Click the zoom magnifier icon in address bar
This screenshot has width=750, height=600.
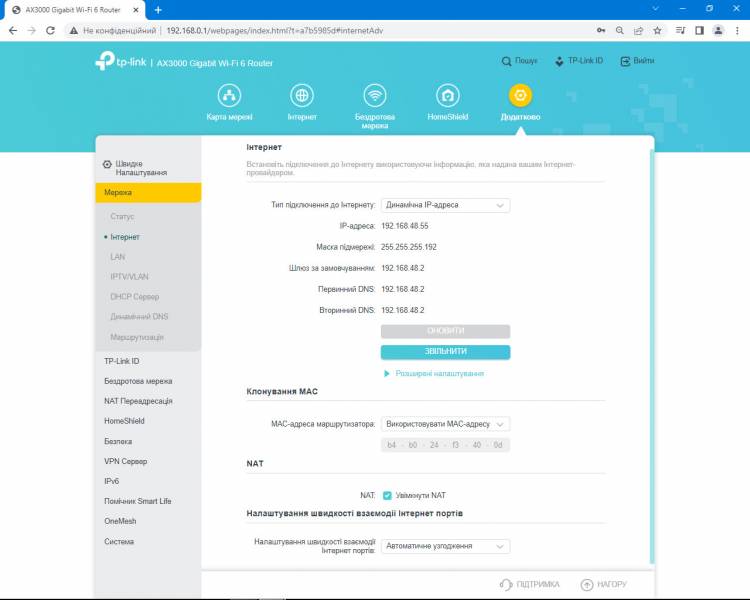[x=619, y=31]
